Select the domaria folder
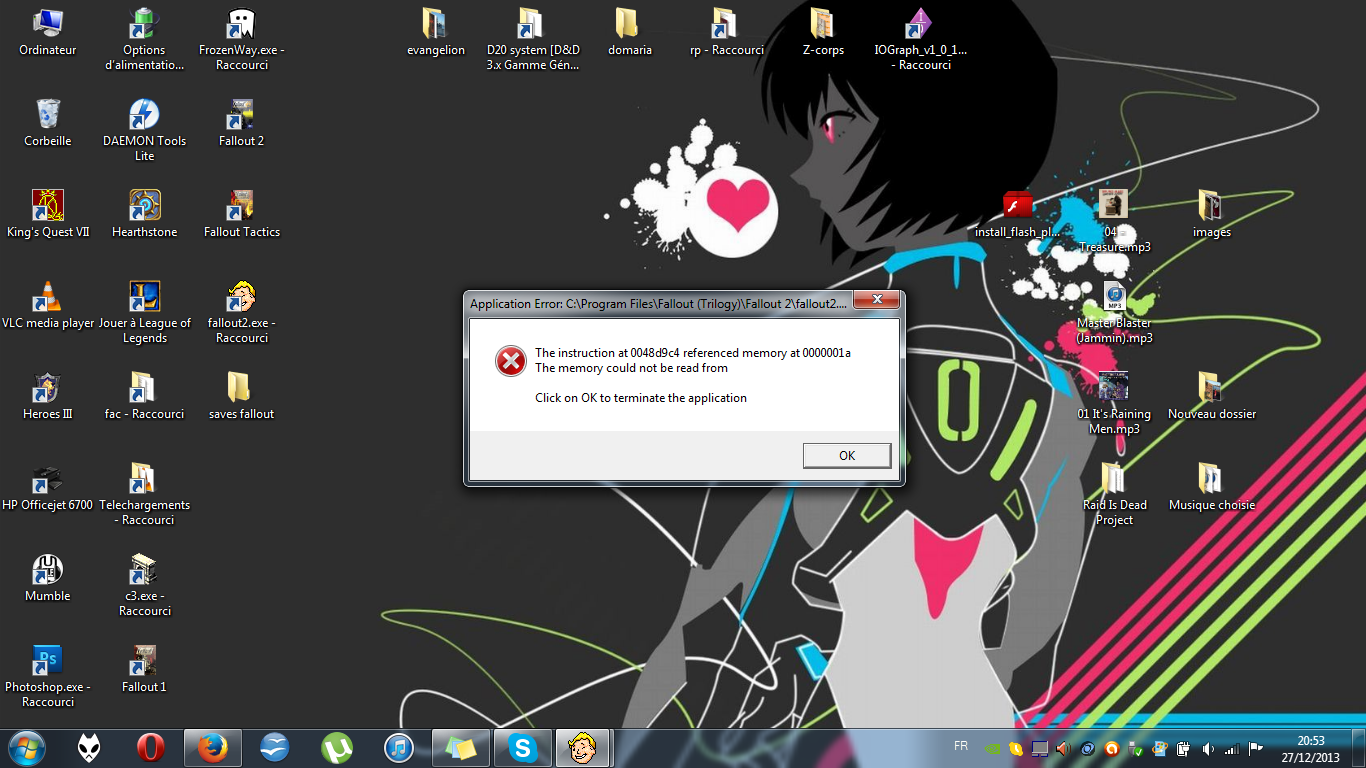The height and width of the screenshot is (768, 1366). pyautogui.click(x=630, y=33)
